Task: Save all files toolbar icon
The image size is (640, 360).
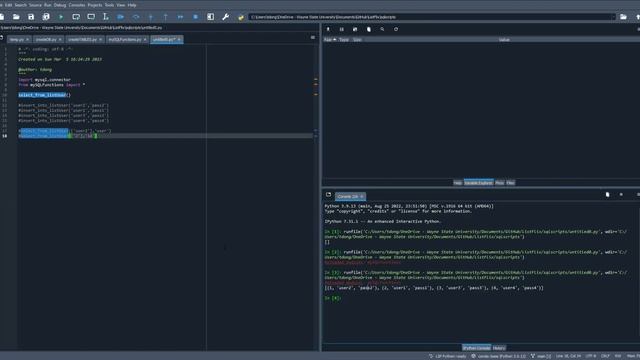Action: pos(46,17)
